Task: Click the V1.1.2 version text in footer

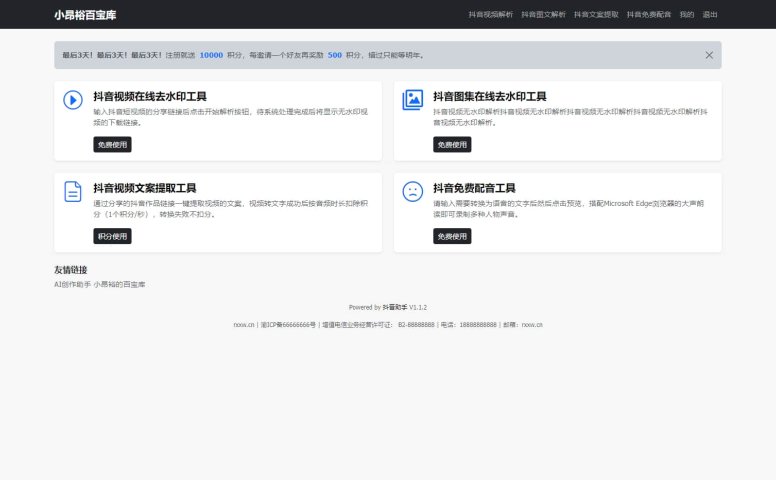Action: point(418,307)
